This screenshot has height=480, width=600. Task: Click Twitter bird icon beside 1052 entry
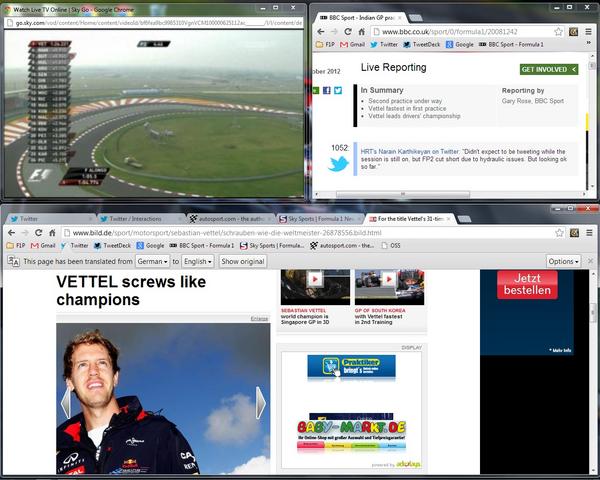[x=339, y=165]
